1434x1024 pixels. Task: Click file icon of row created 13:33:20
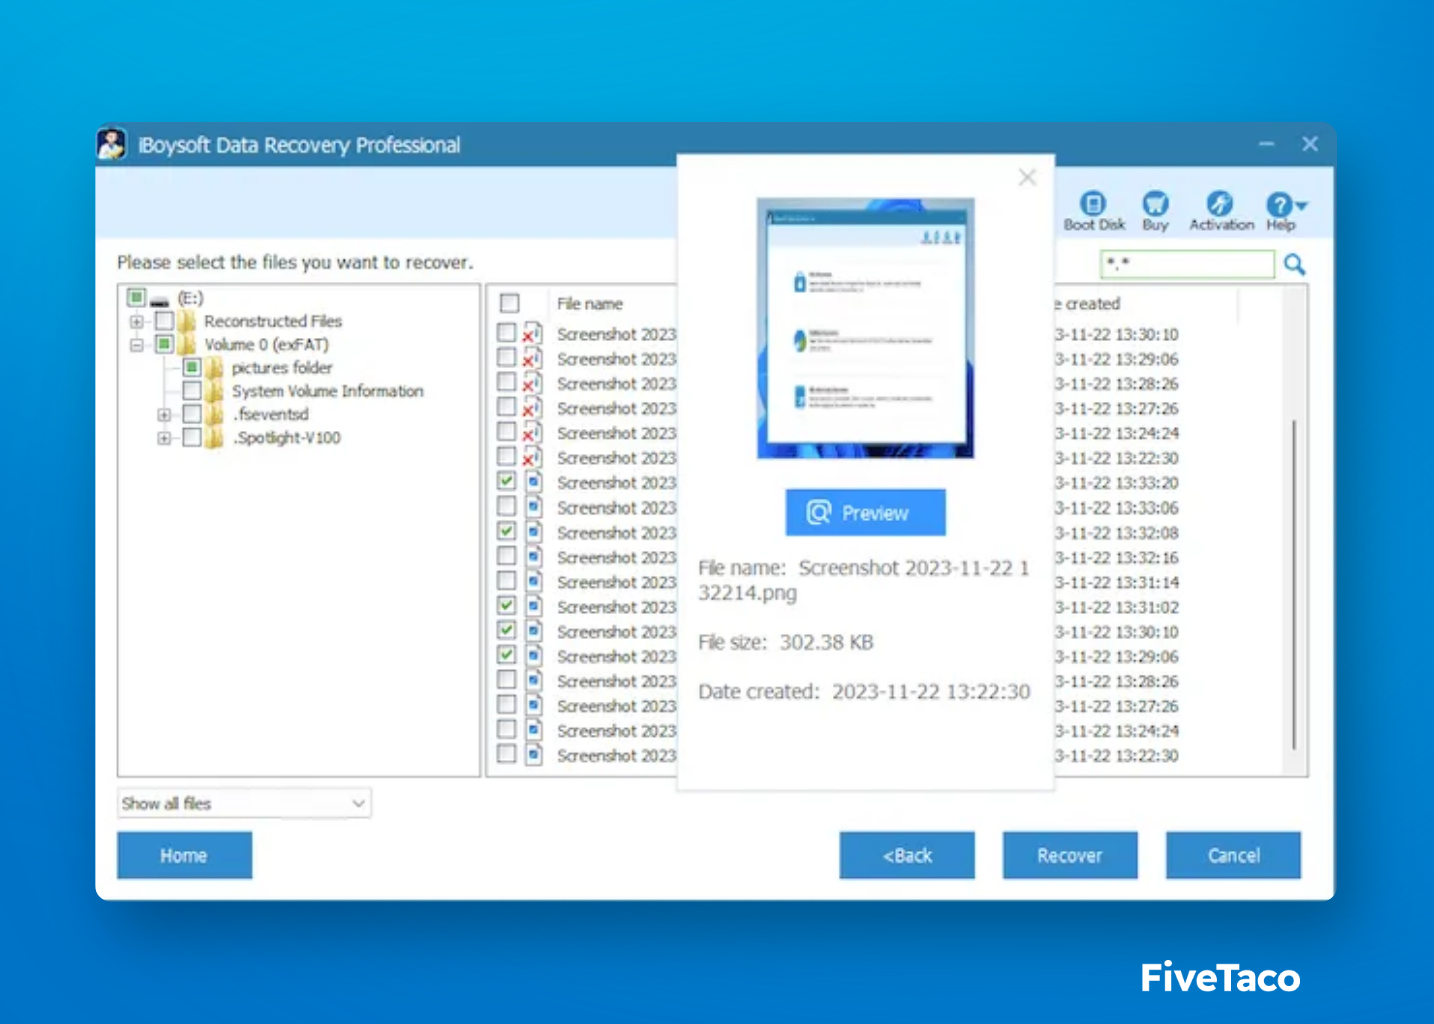[x=533, y=482]
